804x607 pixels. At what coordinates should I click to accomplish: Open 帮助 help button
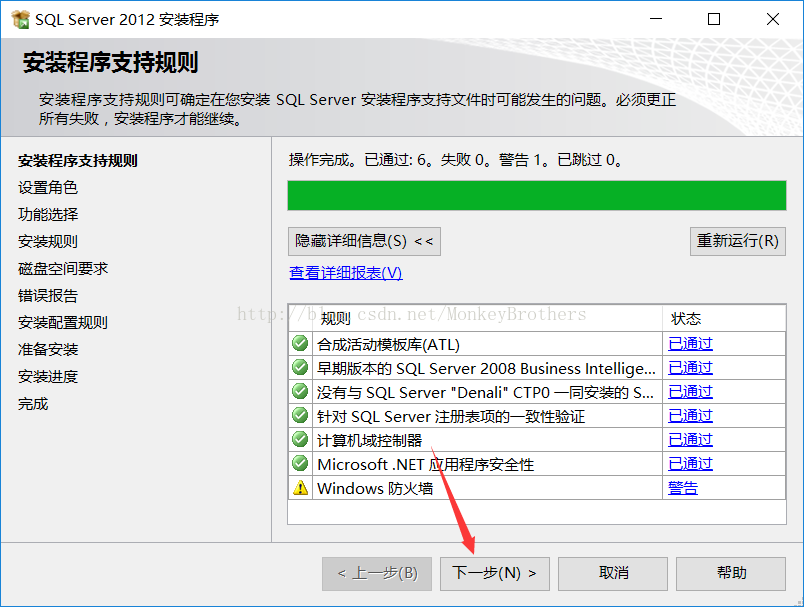click(731, 573)
